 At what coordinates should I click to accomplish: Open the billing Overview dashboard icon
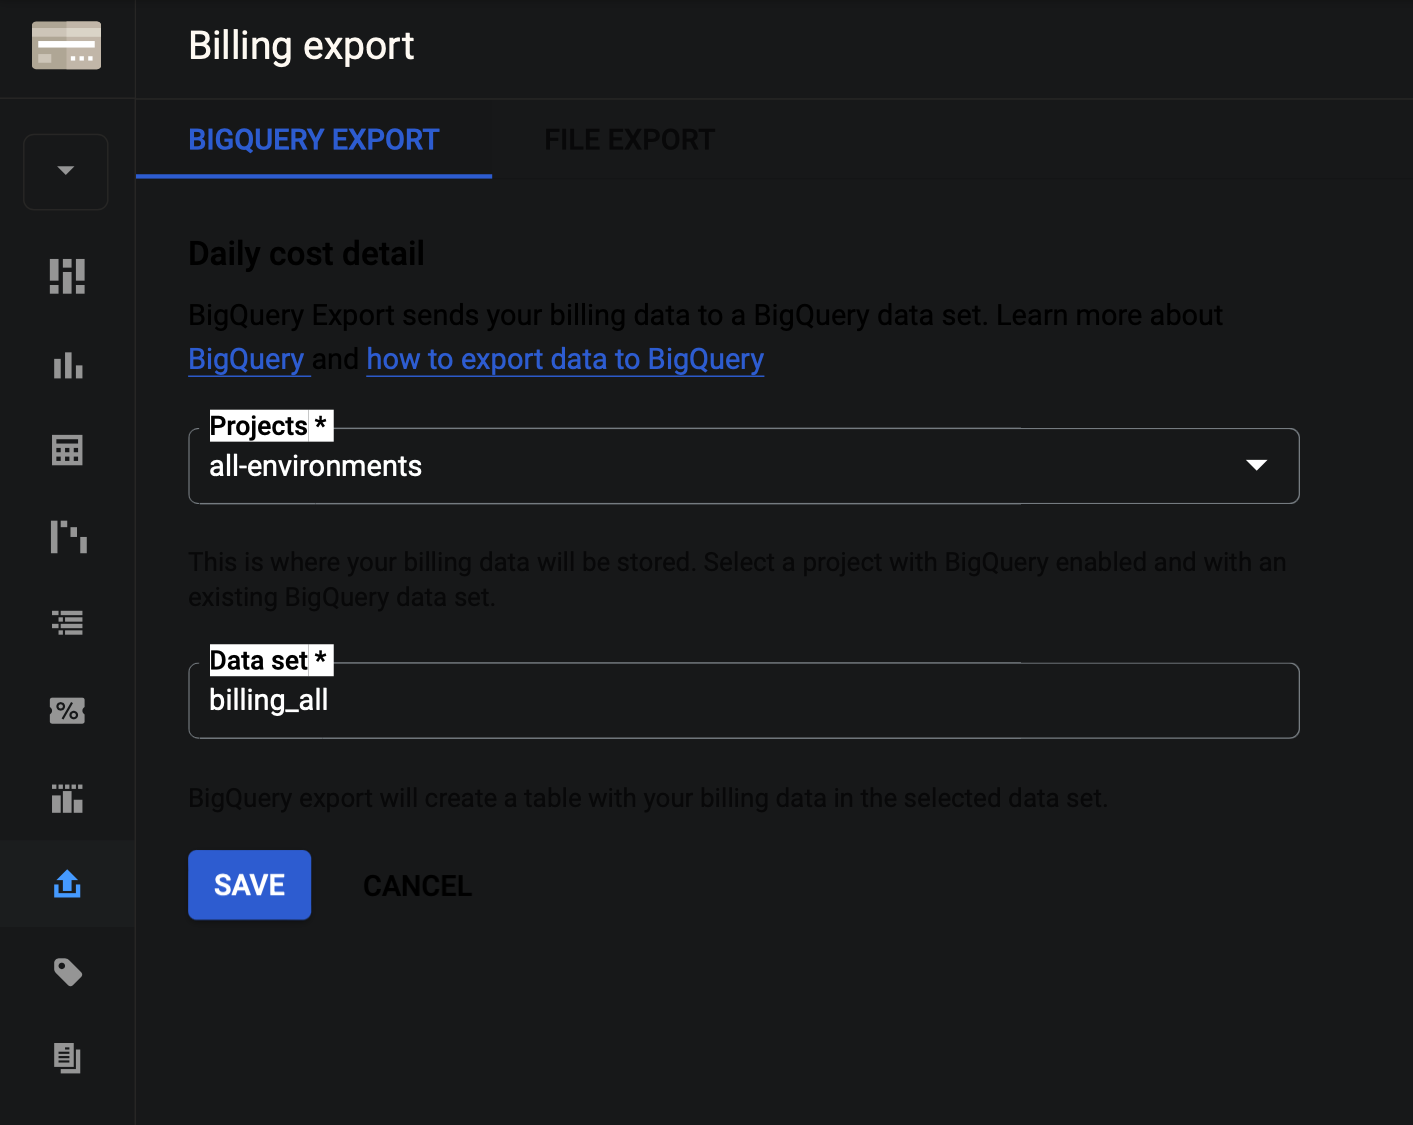tap(66, 276)
